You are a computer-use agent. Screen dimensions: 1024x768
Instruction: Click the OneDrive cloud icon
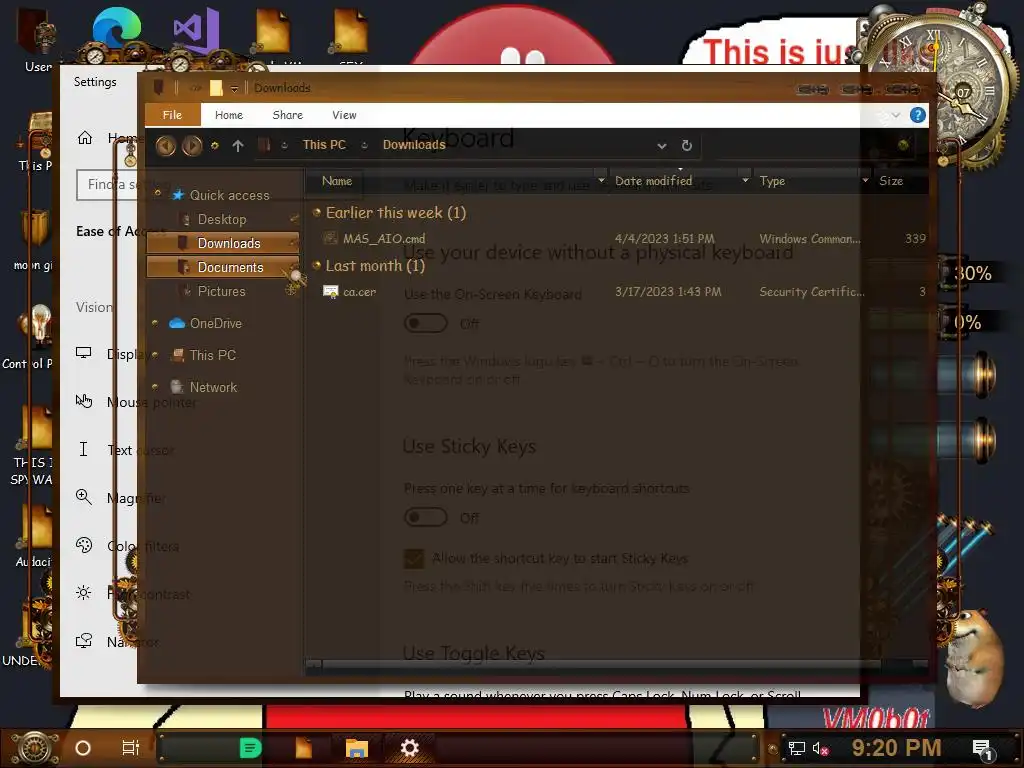tap(176, 323)
